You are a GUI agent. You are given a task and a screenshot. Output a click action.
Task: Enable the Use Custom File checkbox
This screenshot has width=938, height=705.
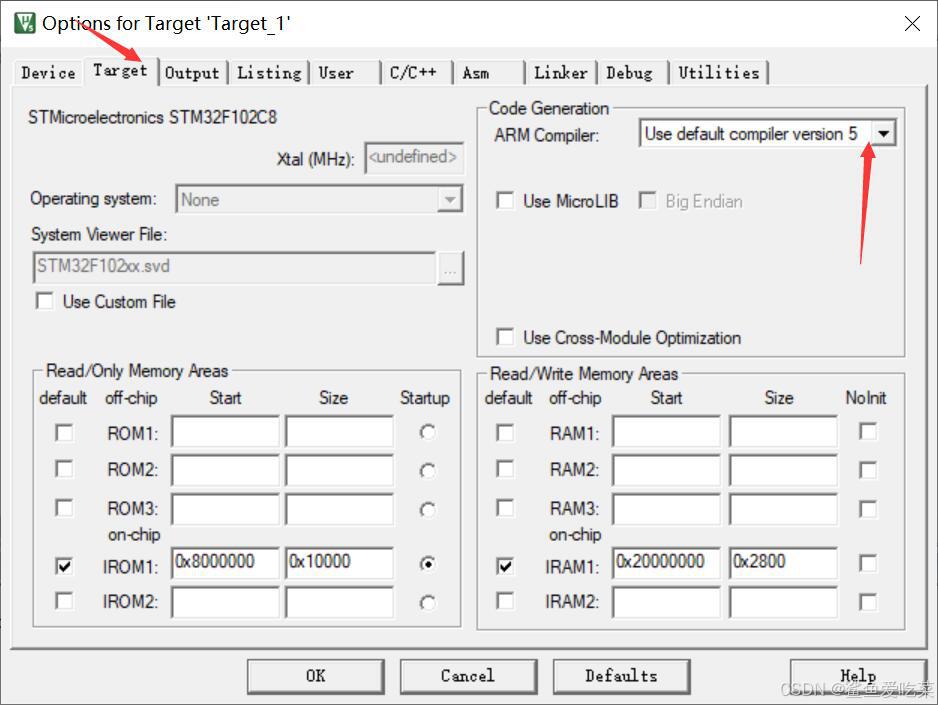pyautogui.click(x=45, y=301)
